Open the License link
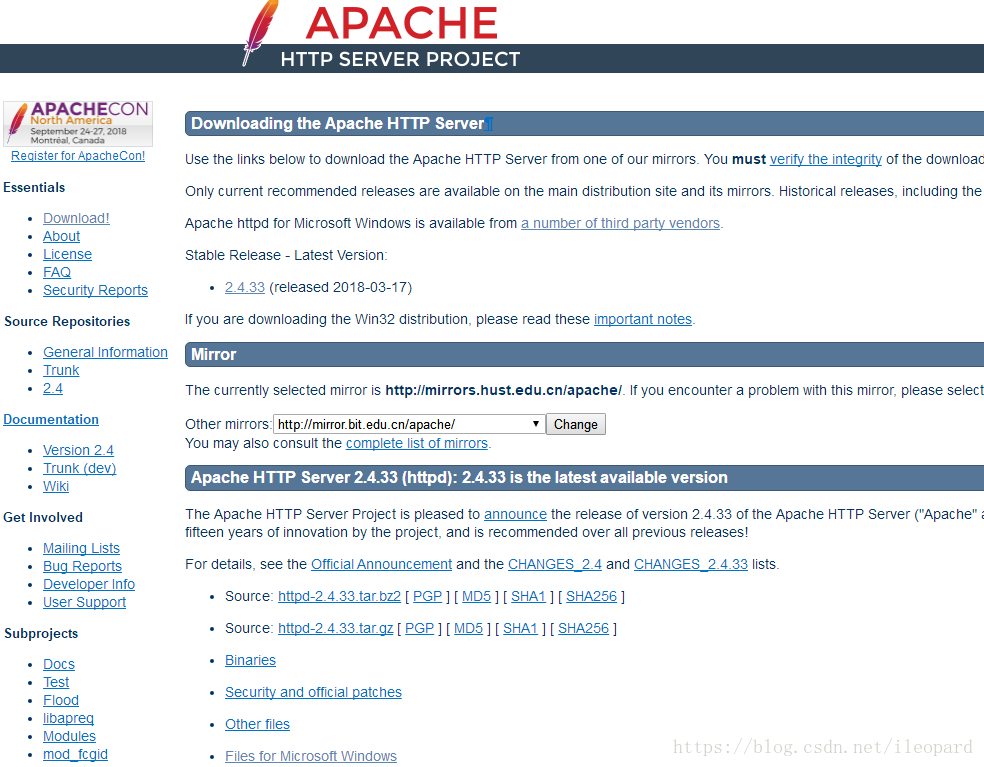 (x=67, y=254)
